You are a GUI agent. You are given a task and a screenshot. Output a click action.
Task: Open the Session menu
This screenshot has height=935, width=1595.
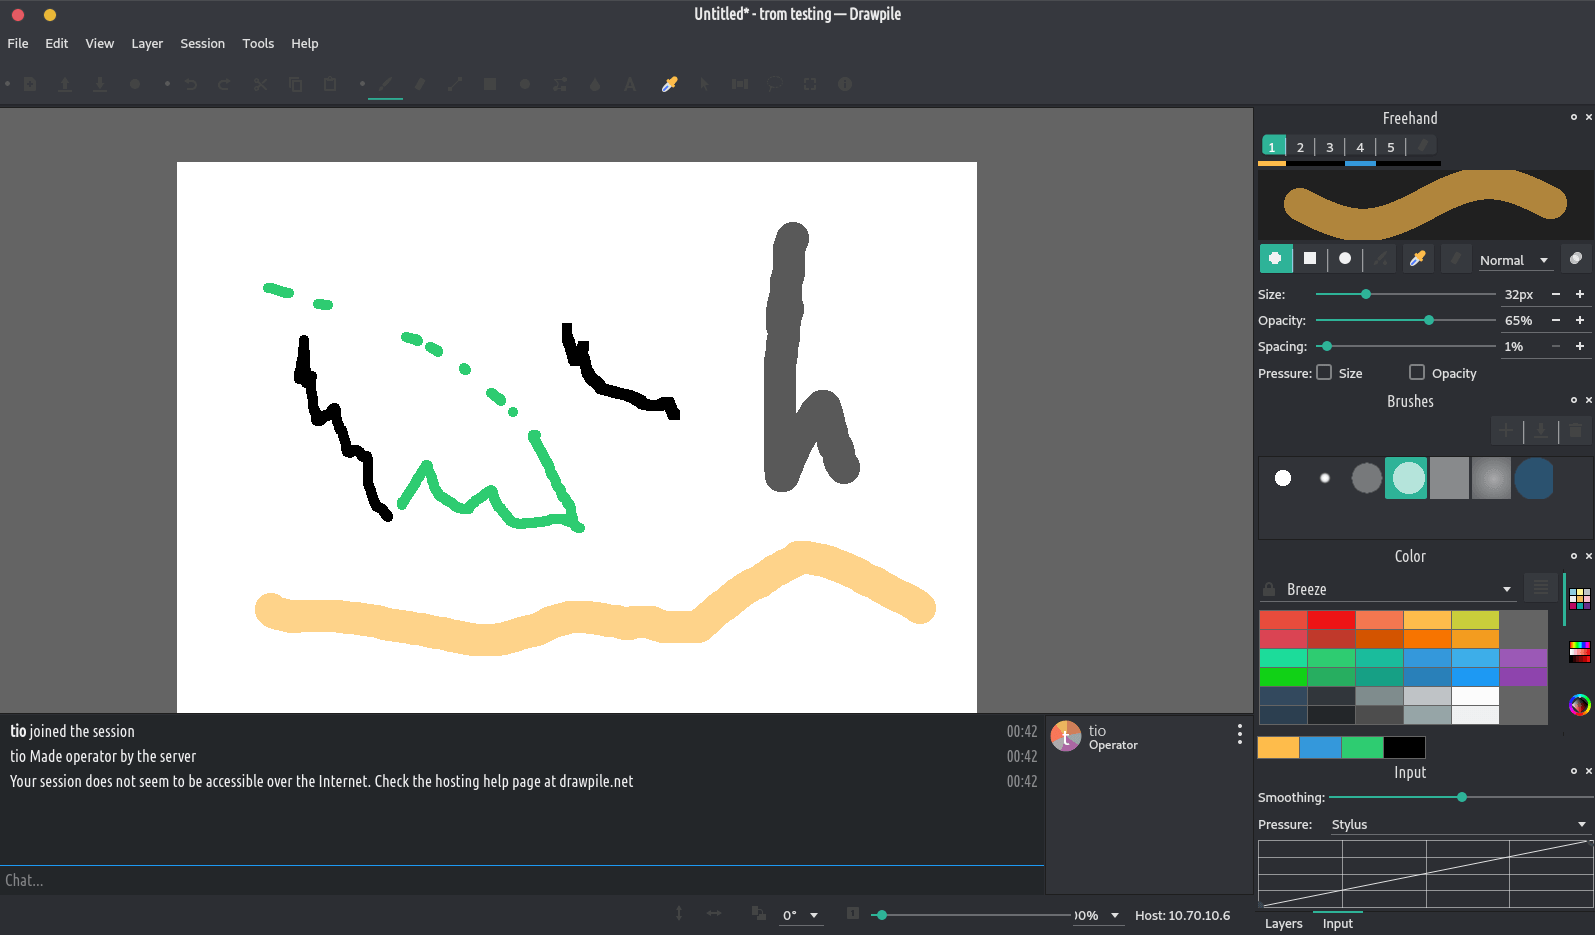tap(202, 43)
